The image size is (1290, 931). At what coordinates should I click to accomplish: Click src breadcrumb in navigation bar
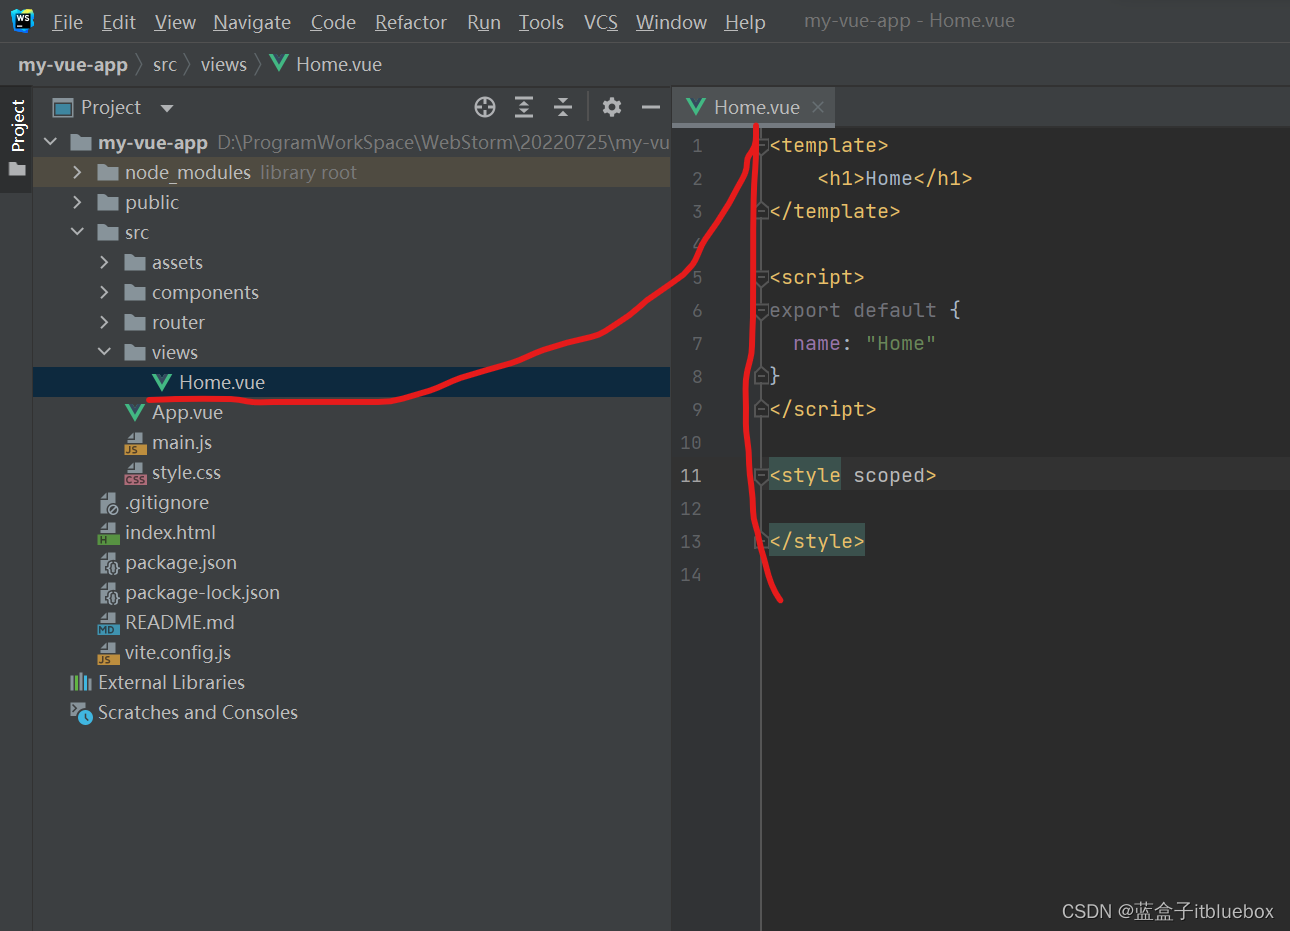coord(164,65)
